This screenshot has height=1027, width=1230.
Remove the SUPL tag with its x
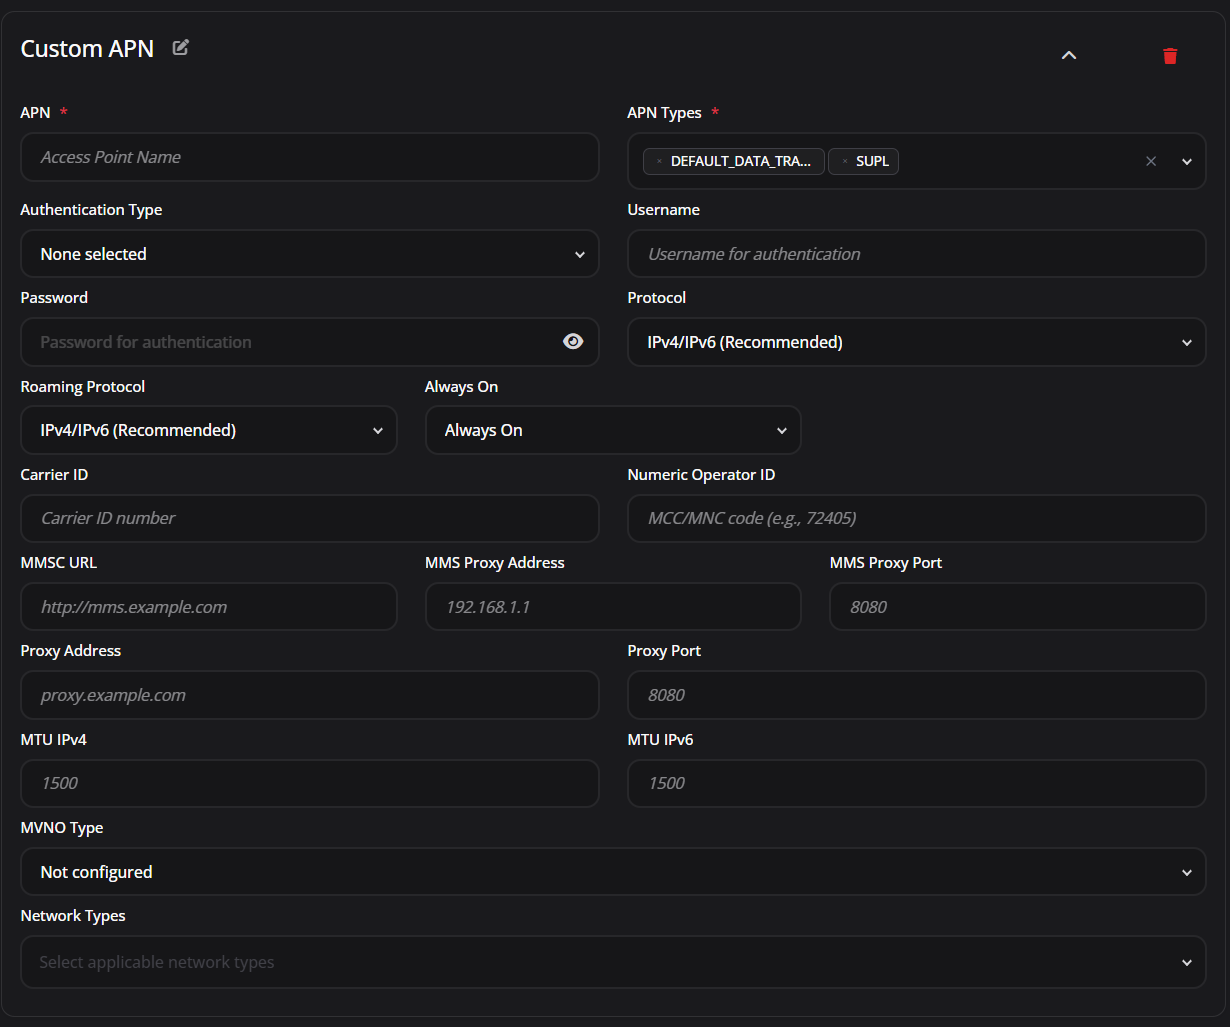[844, 161]
